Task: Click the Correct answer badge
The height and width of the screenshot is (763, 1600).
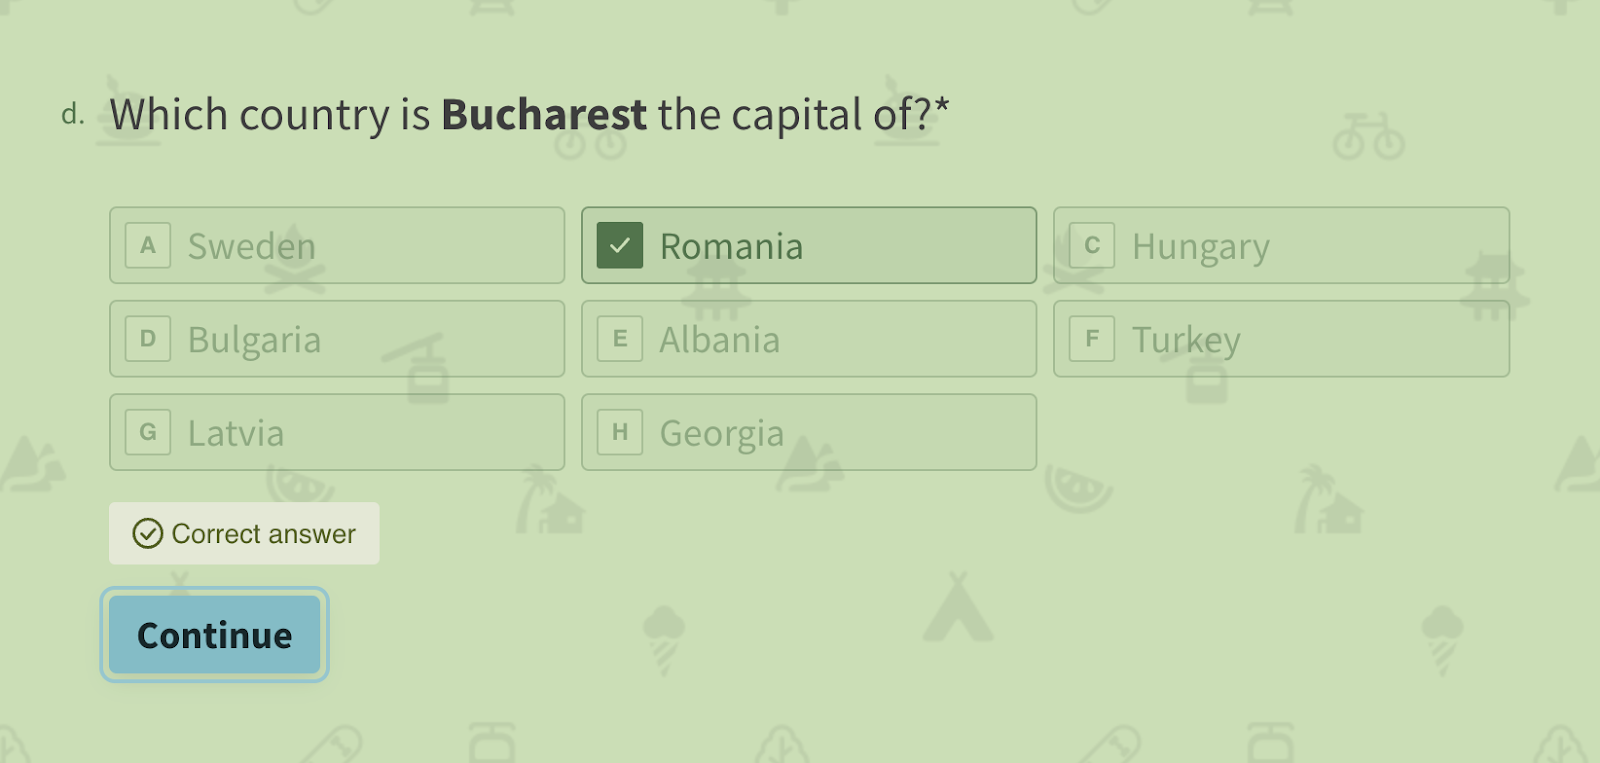Action: coord(244,533)
